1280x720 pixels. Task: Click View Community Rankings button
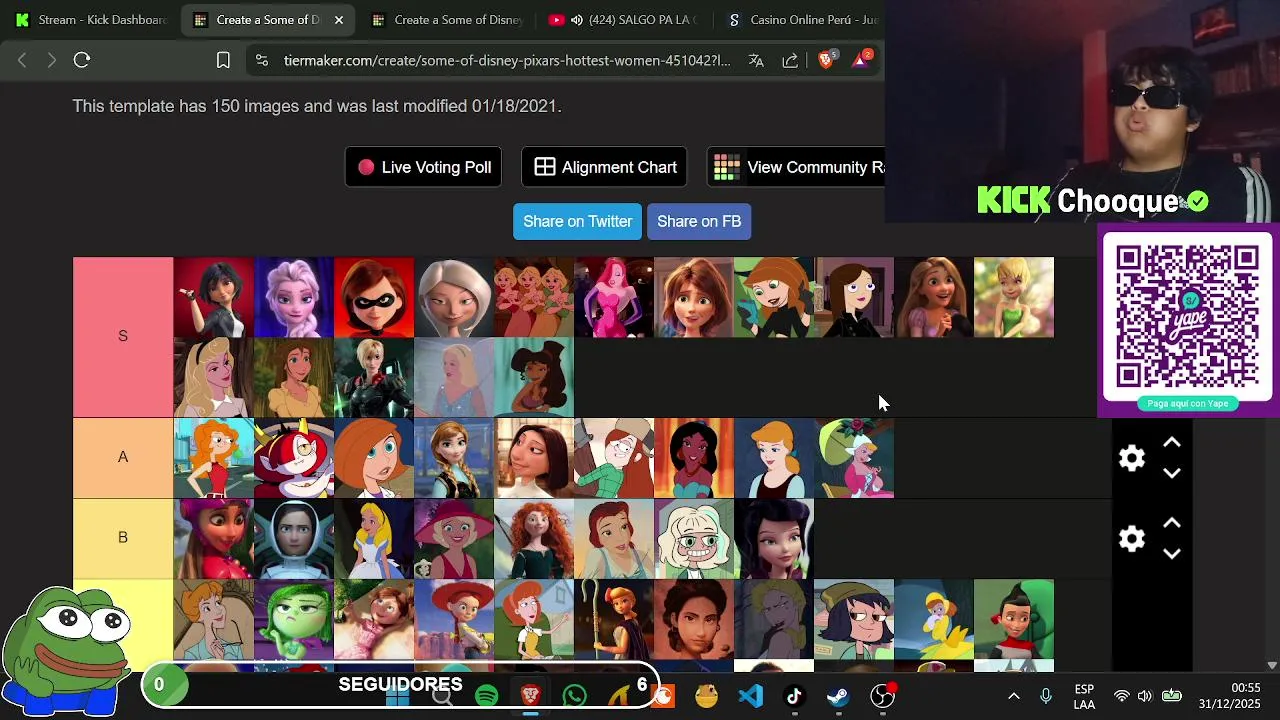coord(796,167)
